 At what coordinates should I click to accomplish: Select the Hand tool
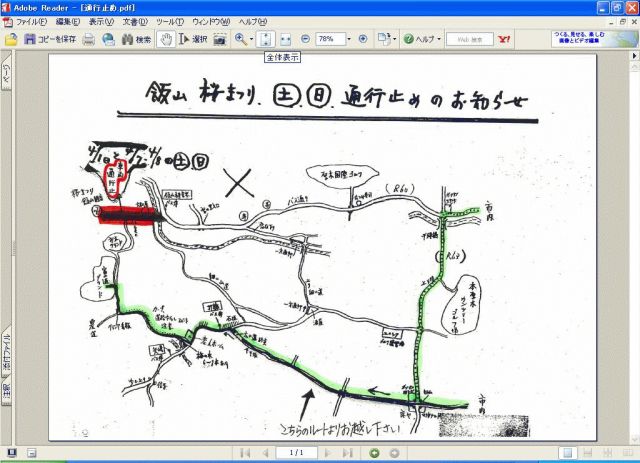166,39
